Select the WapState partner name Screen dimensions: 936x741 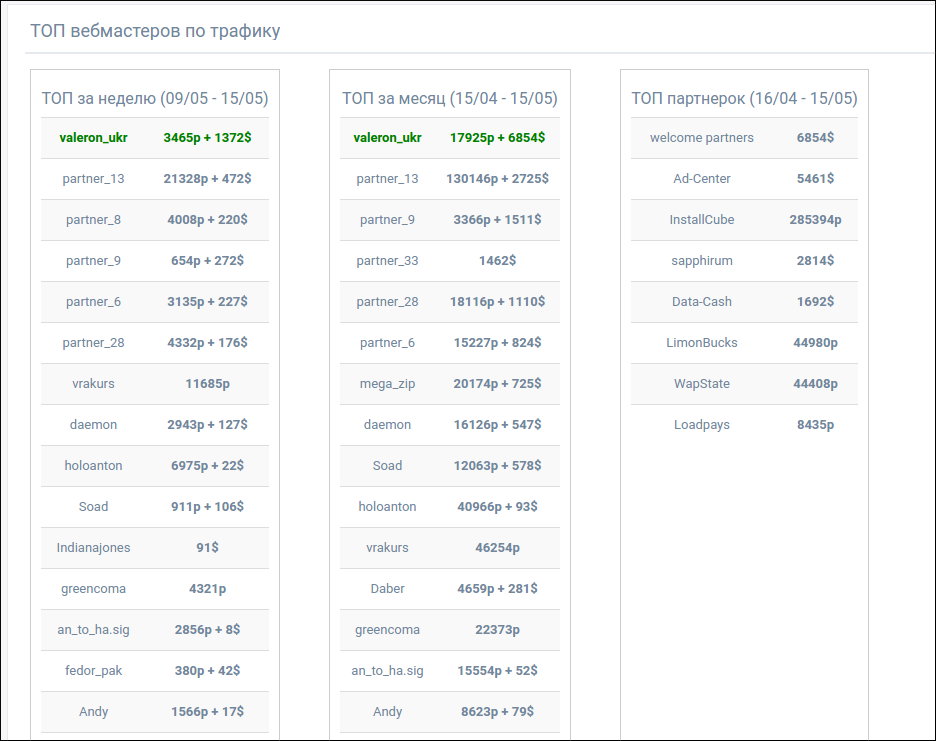click(701, 384)
